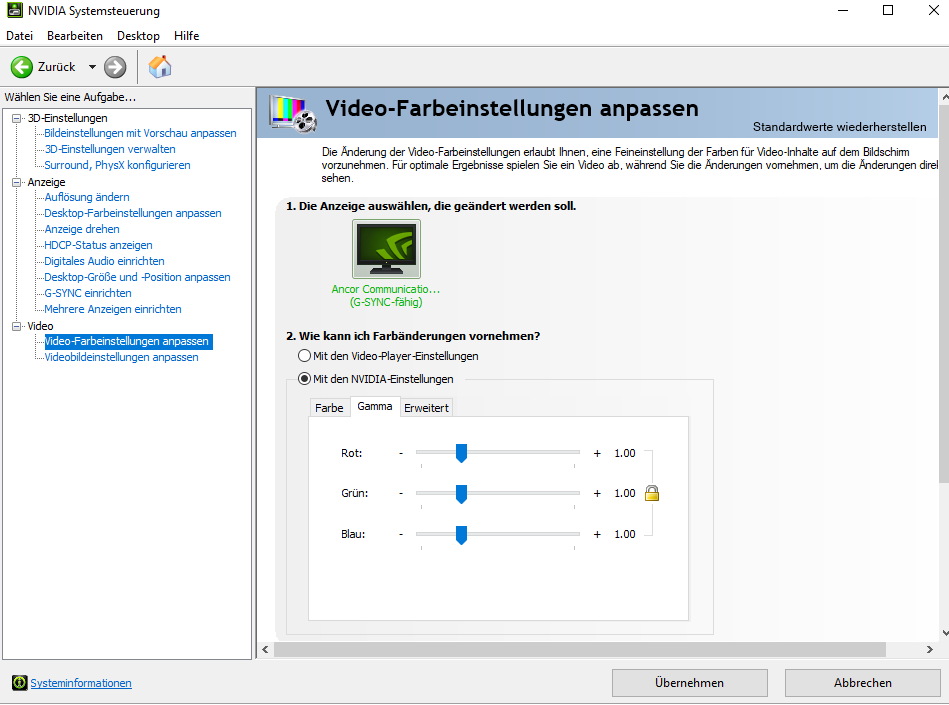This screenshot has height=705, width=949.
Task: Open Bildeinstellungen mit Vorschau anpassen
Action: pos(140,133)
